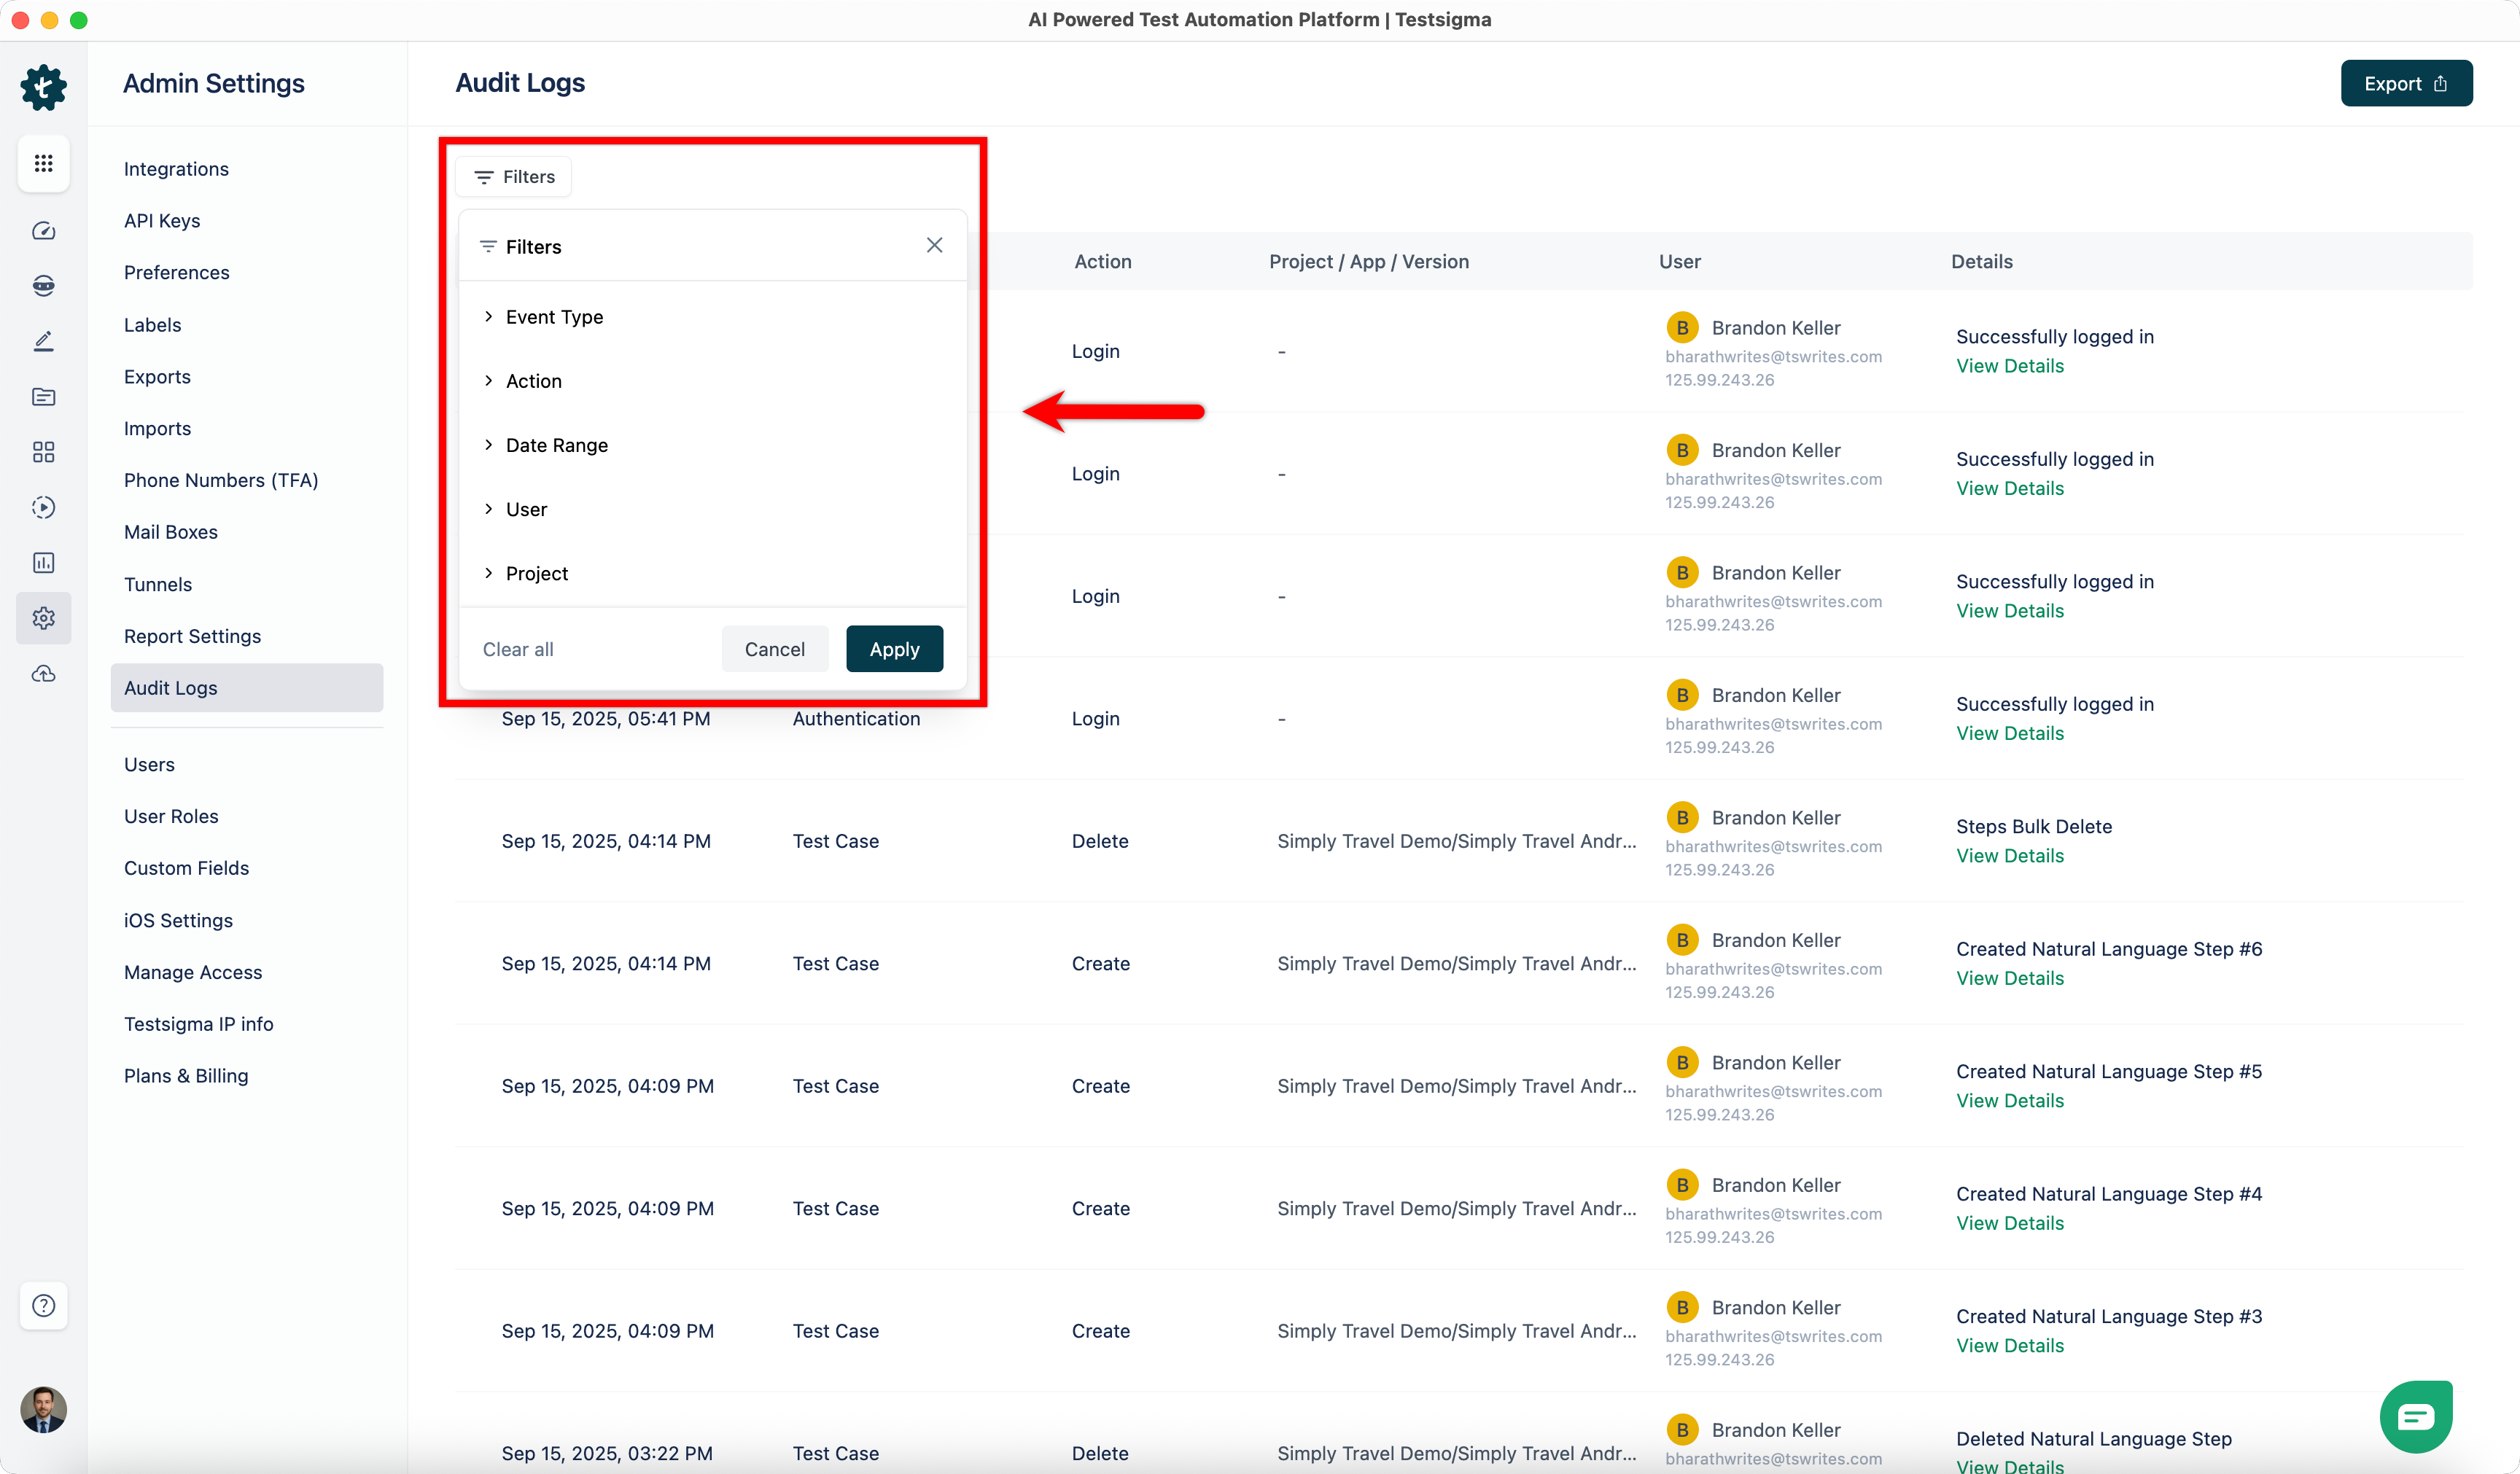Expand the User filter section

click(x=526, y=509)
